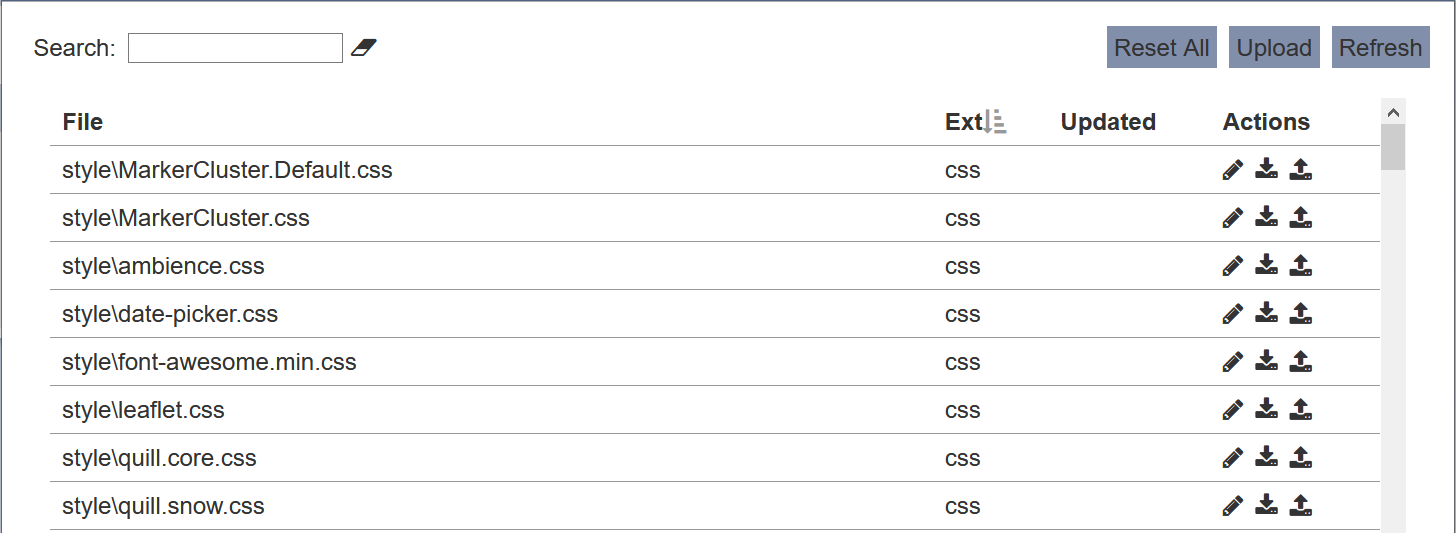This screenshot has width=1456, height=533.
Task: Edit style\quill.core.css with pencil icon
Action: point(1233,458)
